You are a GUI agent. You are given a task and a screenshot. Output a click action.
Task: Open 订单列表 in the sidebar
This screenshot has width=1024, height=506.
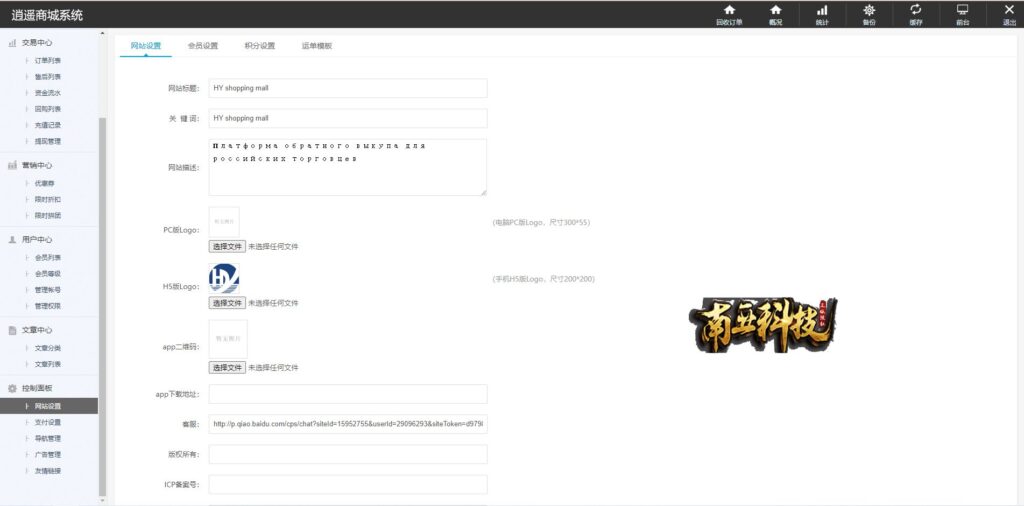[x=48, y=61]
